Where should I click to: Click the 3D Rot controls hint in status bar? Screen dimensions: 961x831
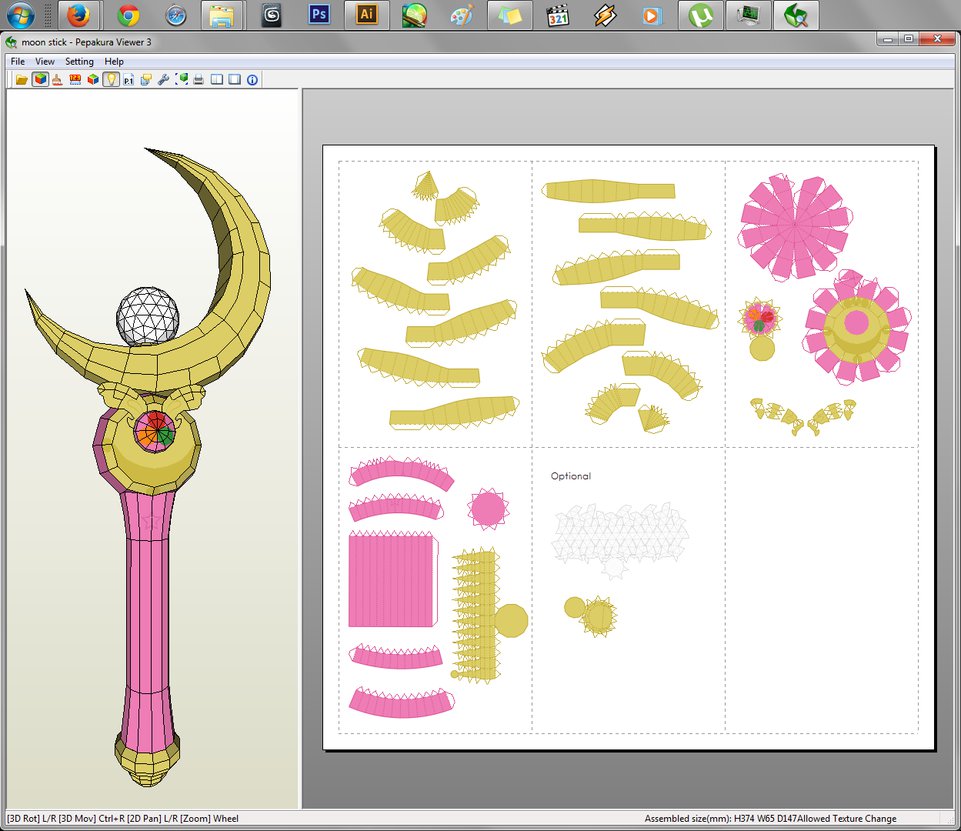click(x=123, y=818)
